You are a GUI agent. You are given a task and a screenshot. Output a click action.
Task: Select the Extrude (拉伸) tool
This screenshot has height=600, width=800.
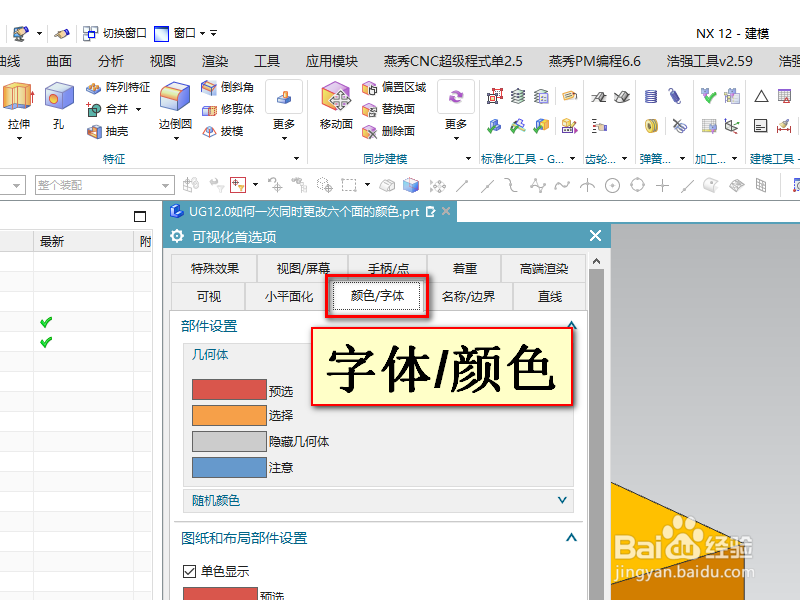coord(17,97)
